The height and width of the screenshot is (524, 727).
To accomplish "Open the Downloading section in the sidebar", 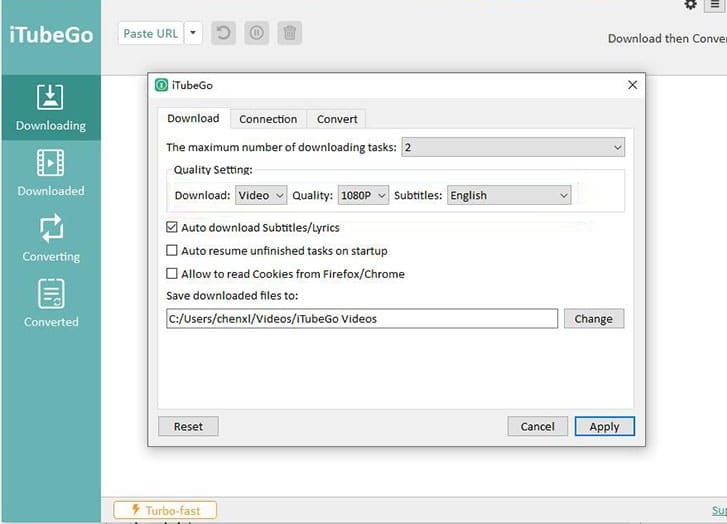I will tap(51, 108).
